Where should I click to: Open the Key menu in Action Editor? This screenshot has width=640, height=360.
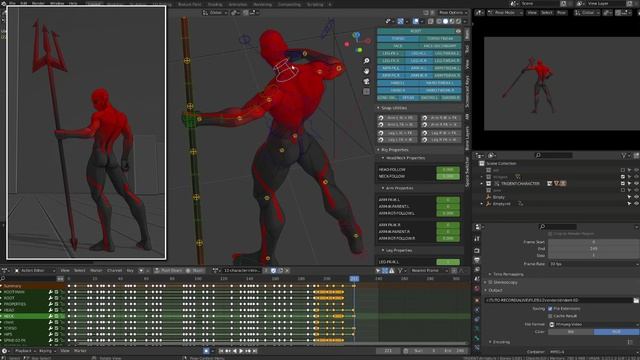pyautogui.click(x=130, y=271)
